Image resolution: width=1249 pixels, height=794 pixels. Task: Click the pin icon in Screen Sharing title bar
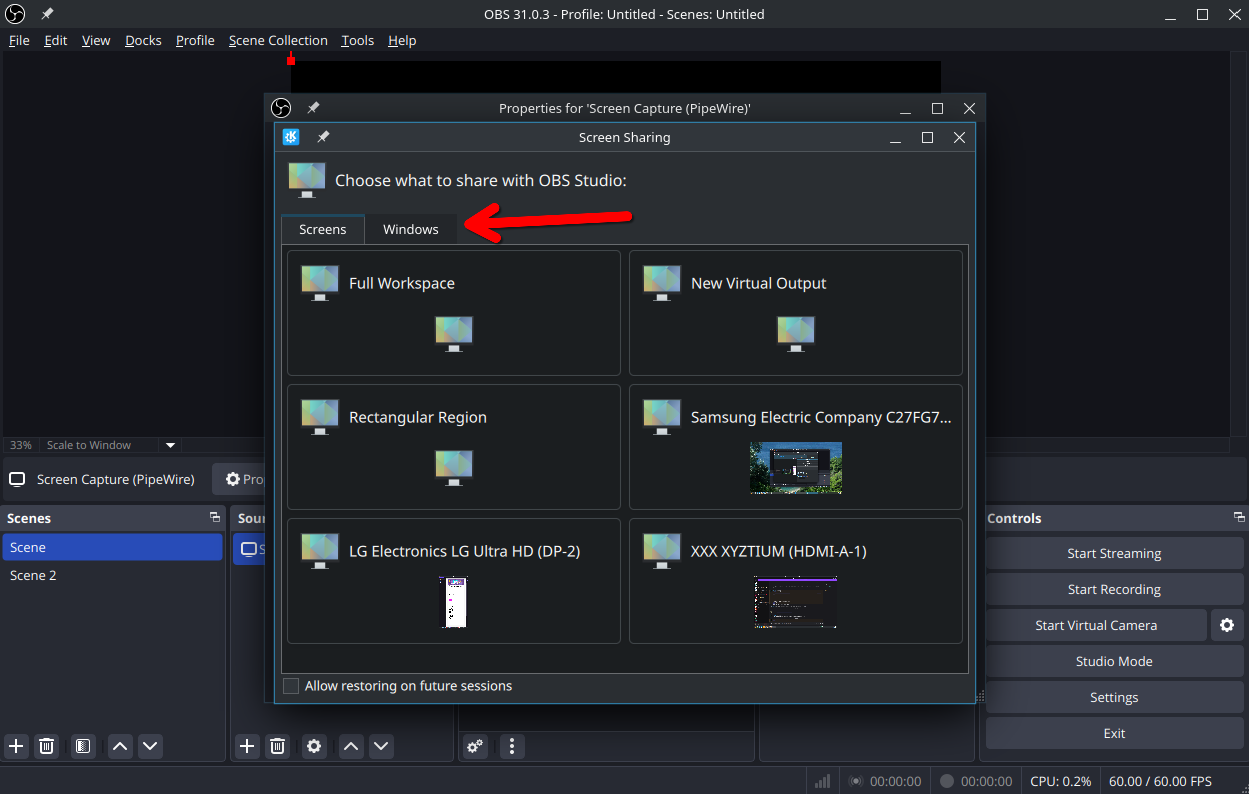(x=323, y=138)
